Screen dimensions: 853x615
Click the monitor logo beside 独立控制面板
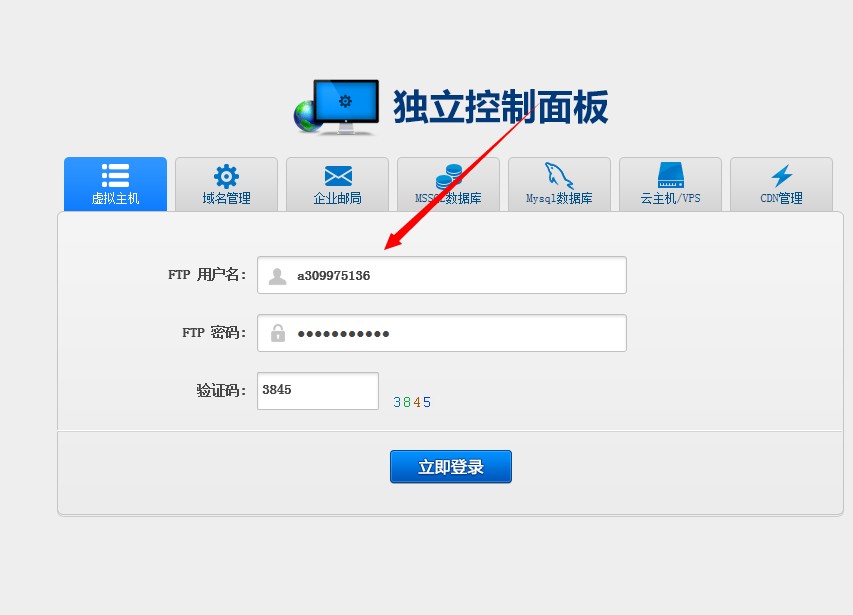click(336, 107)
